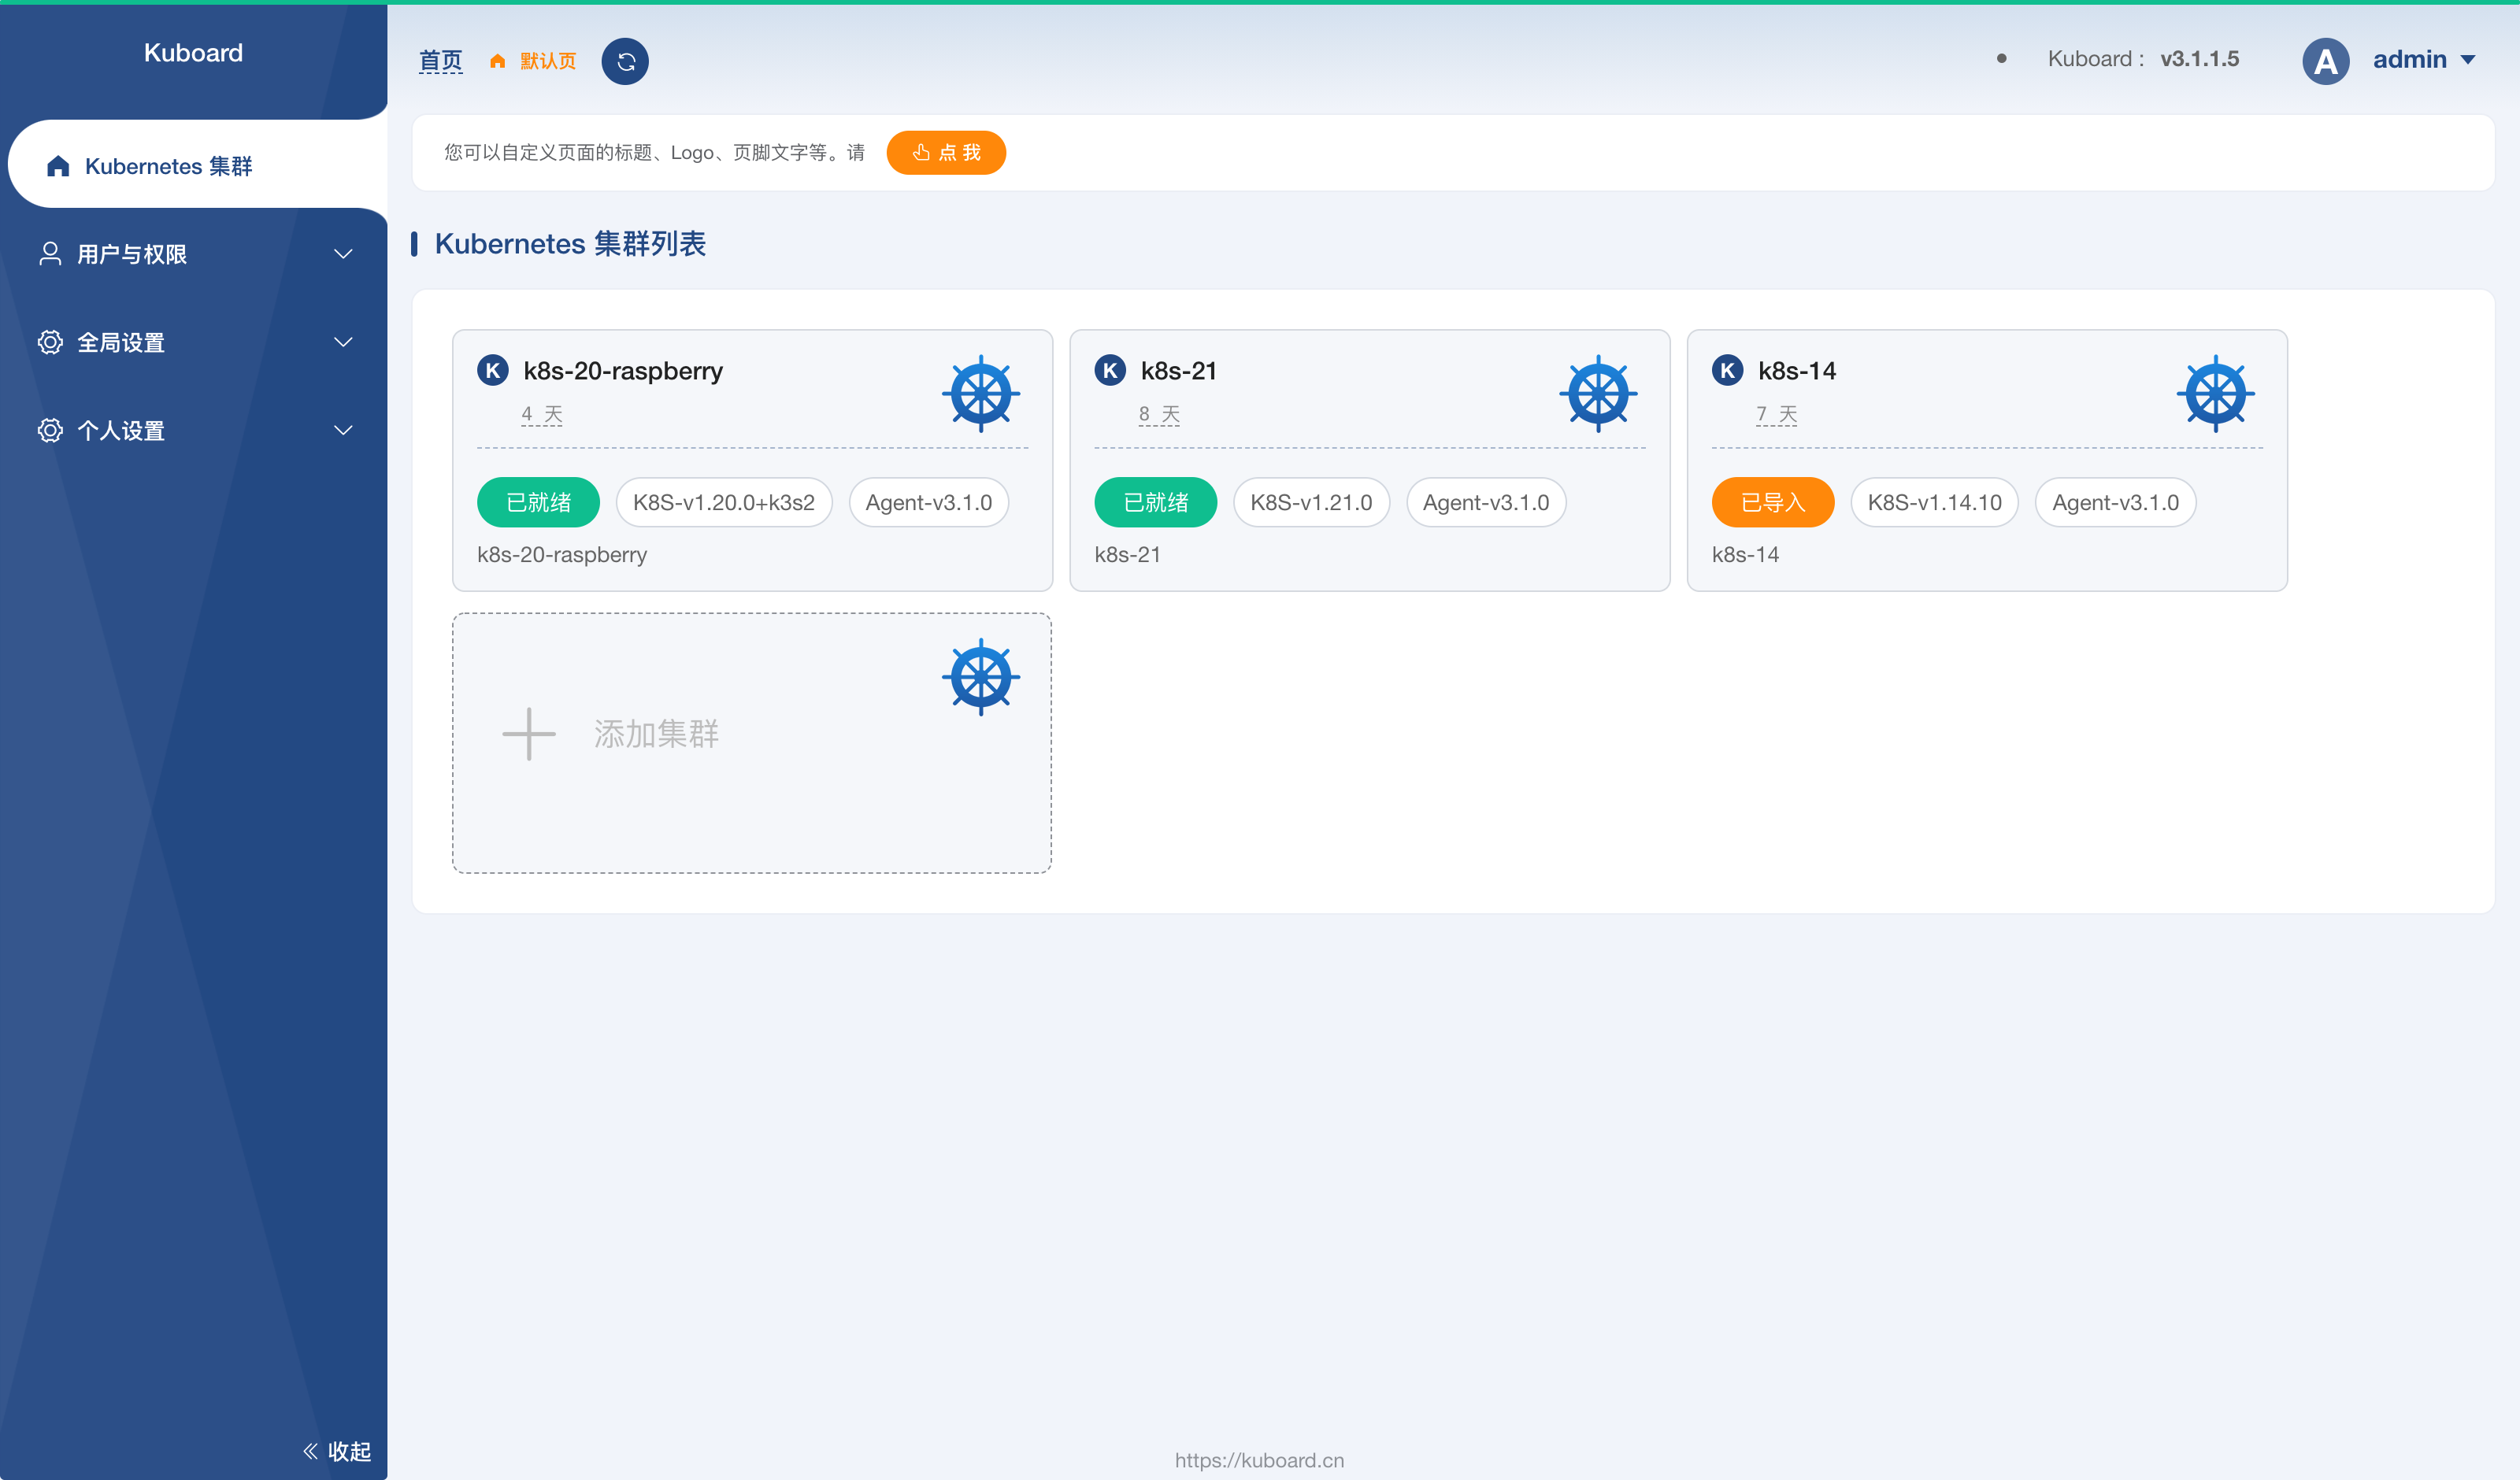
Task: Open the 用户与权限 sidebar menu
Action: tap(194, 254)
